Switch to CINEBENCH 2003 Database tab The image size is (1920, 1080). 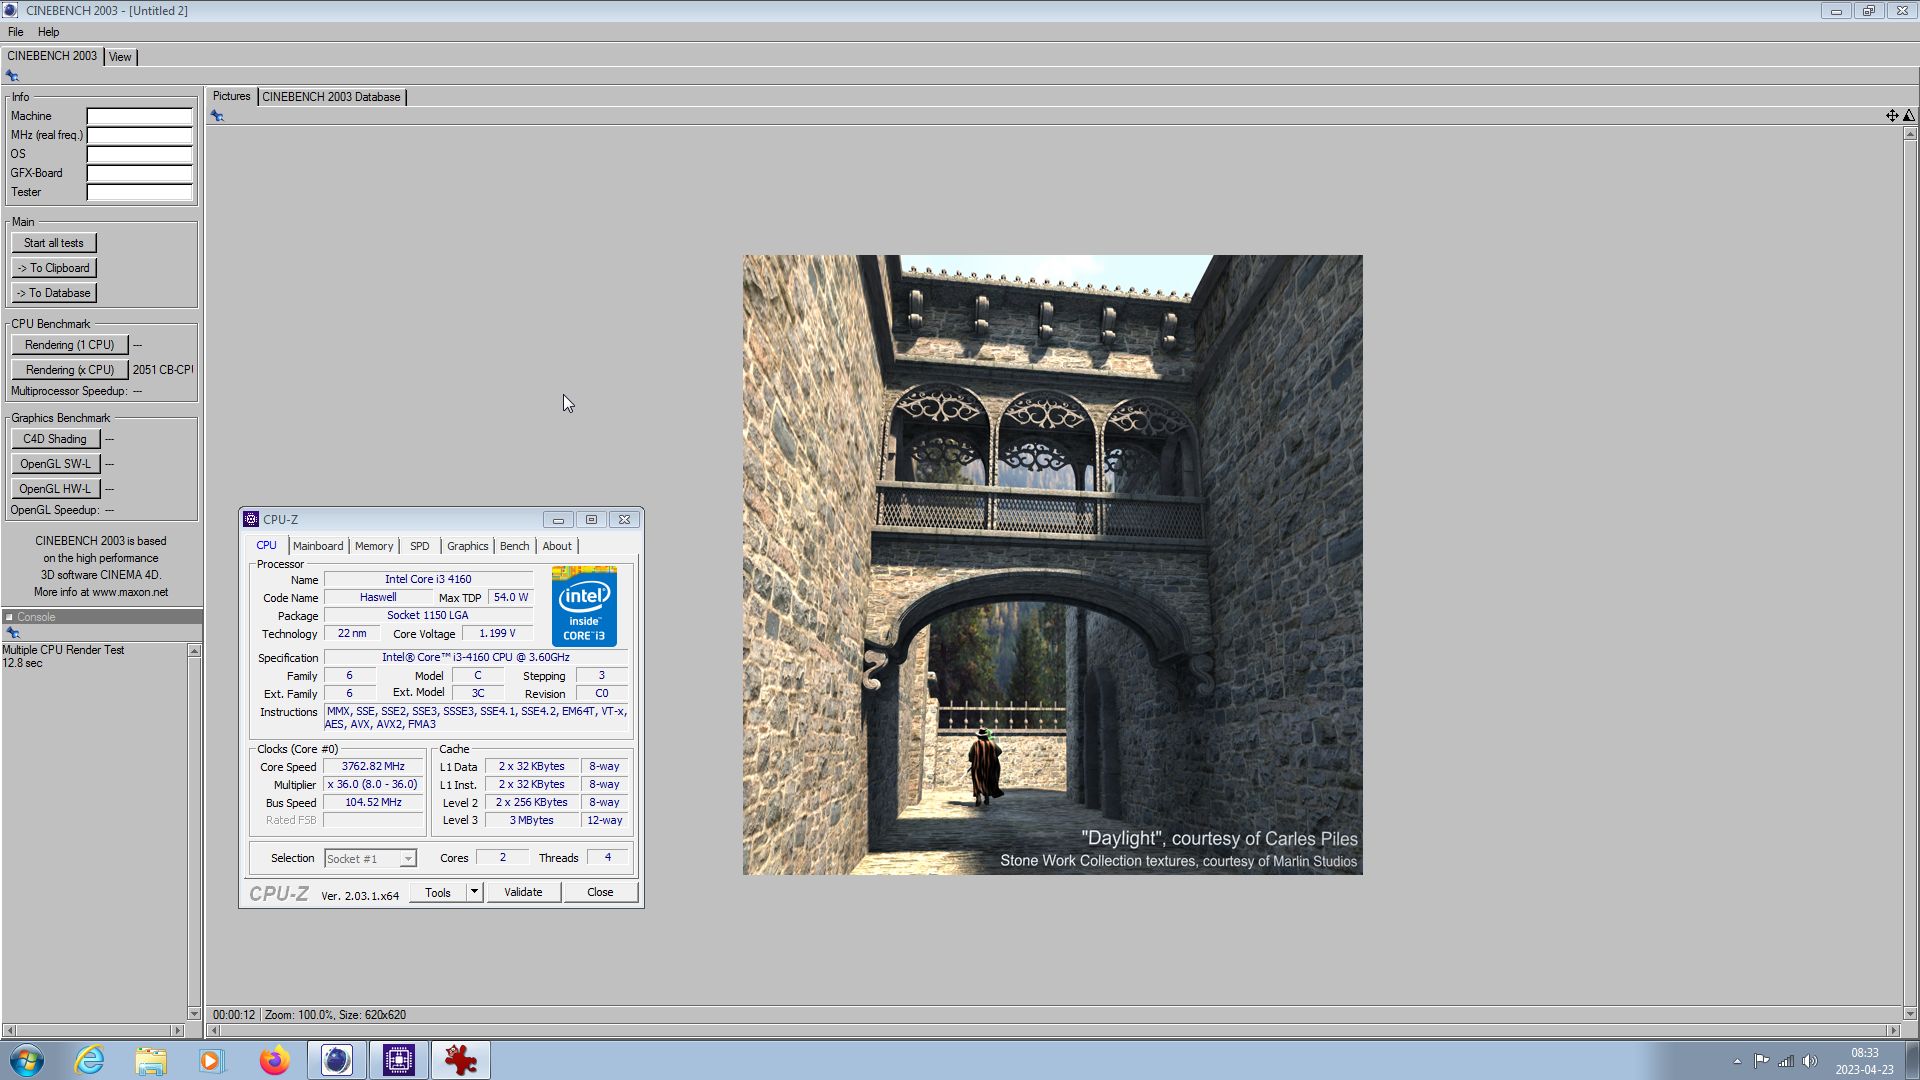point(331,97)
